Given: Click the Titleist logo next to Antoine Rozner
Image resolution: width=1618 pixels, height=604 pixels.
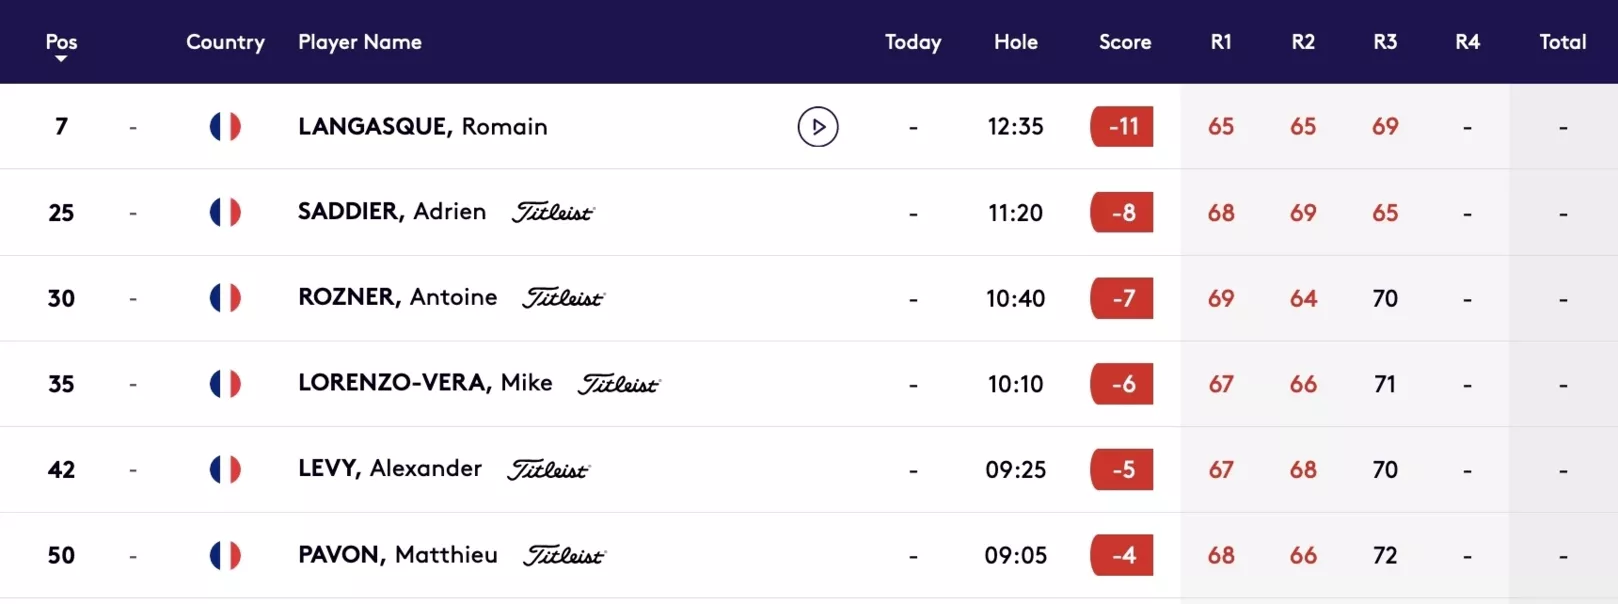Looking at the screenshot, I should click(x=564, y=298).
